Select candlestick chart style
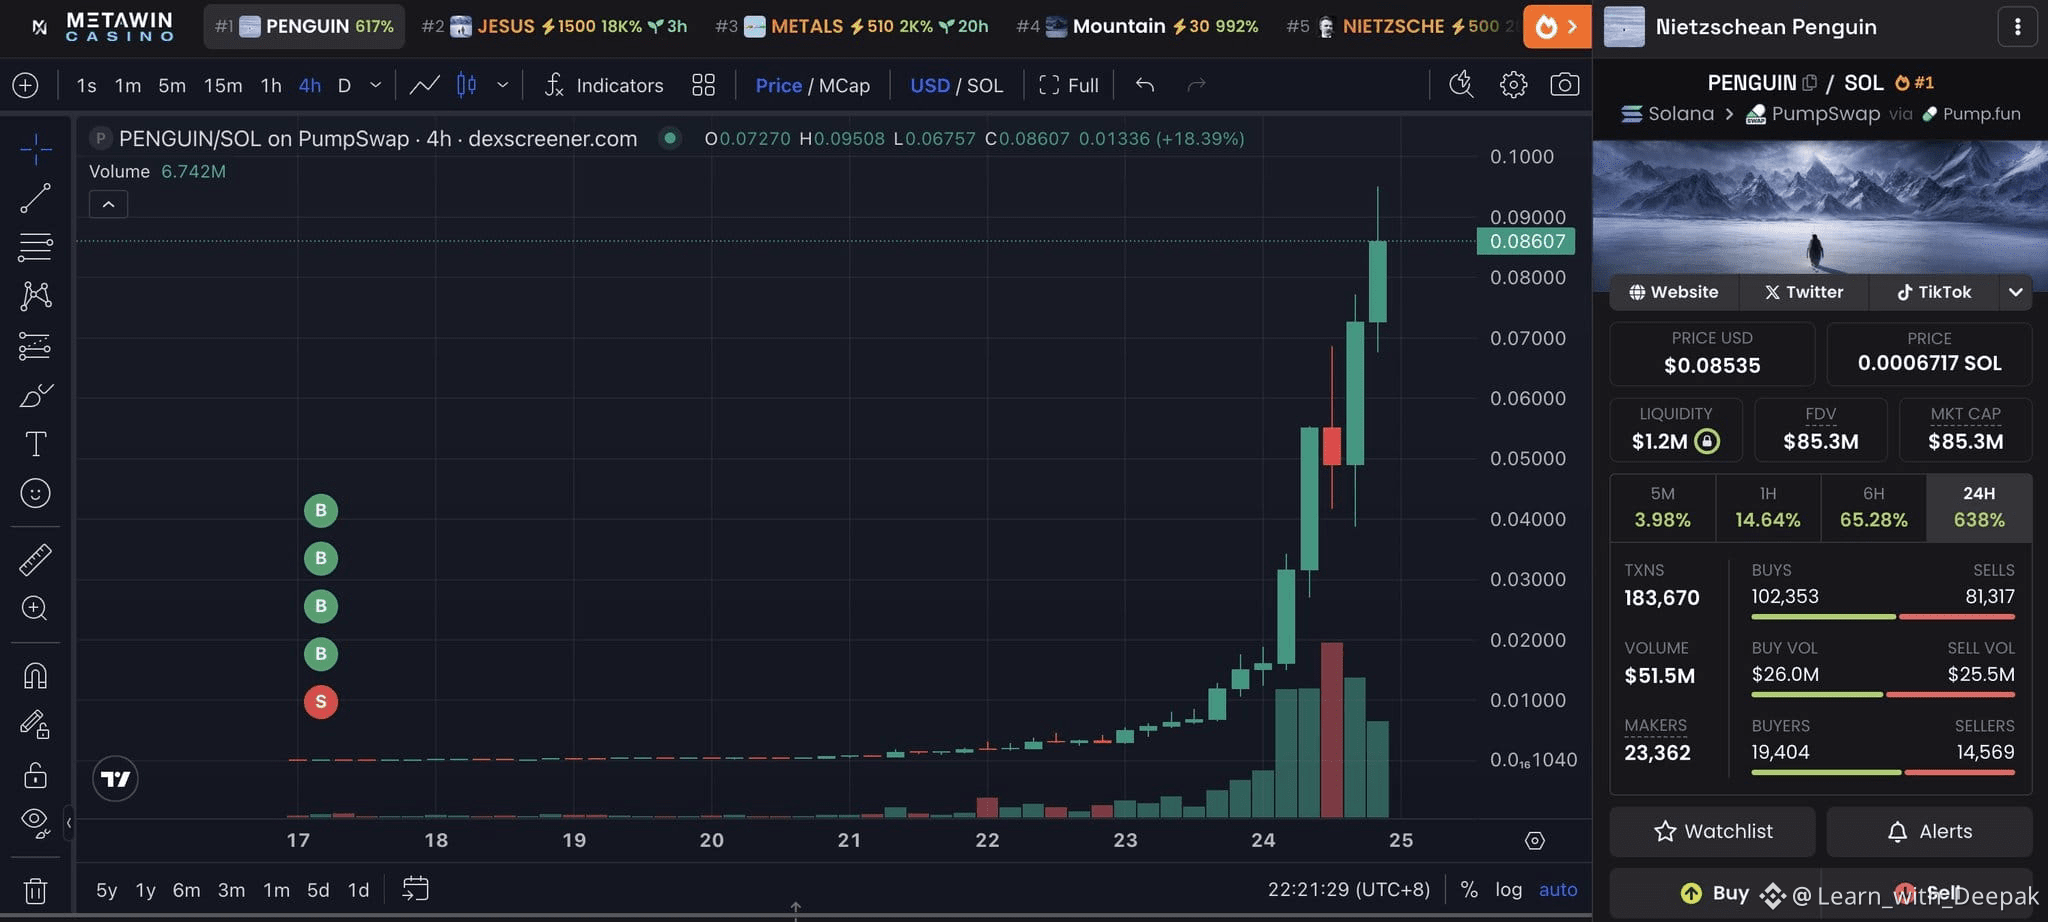 click(467, 86)
